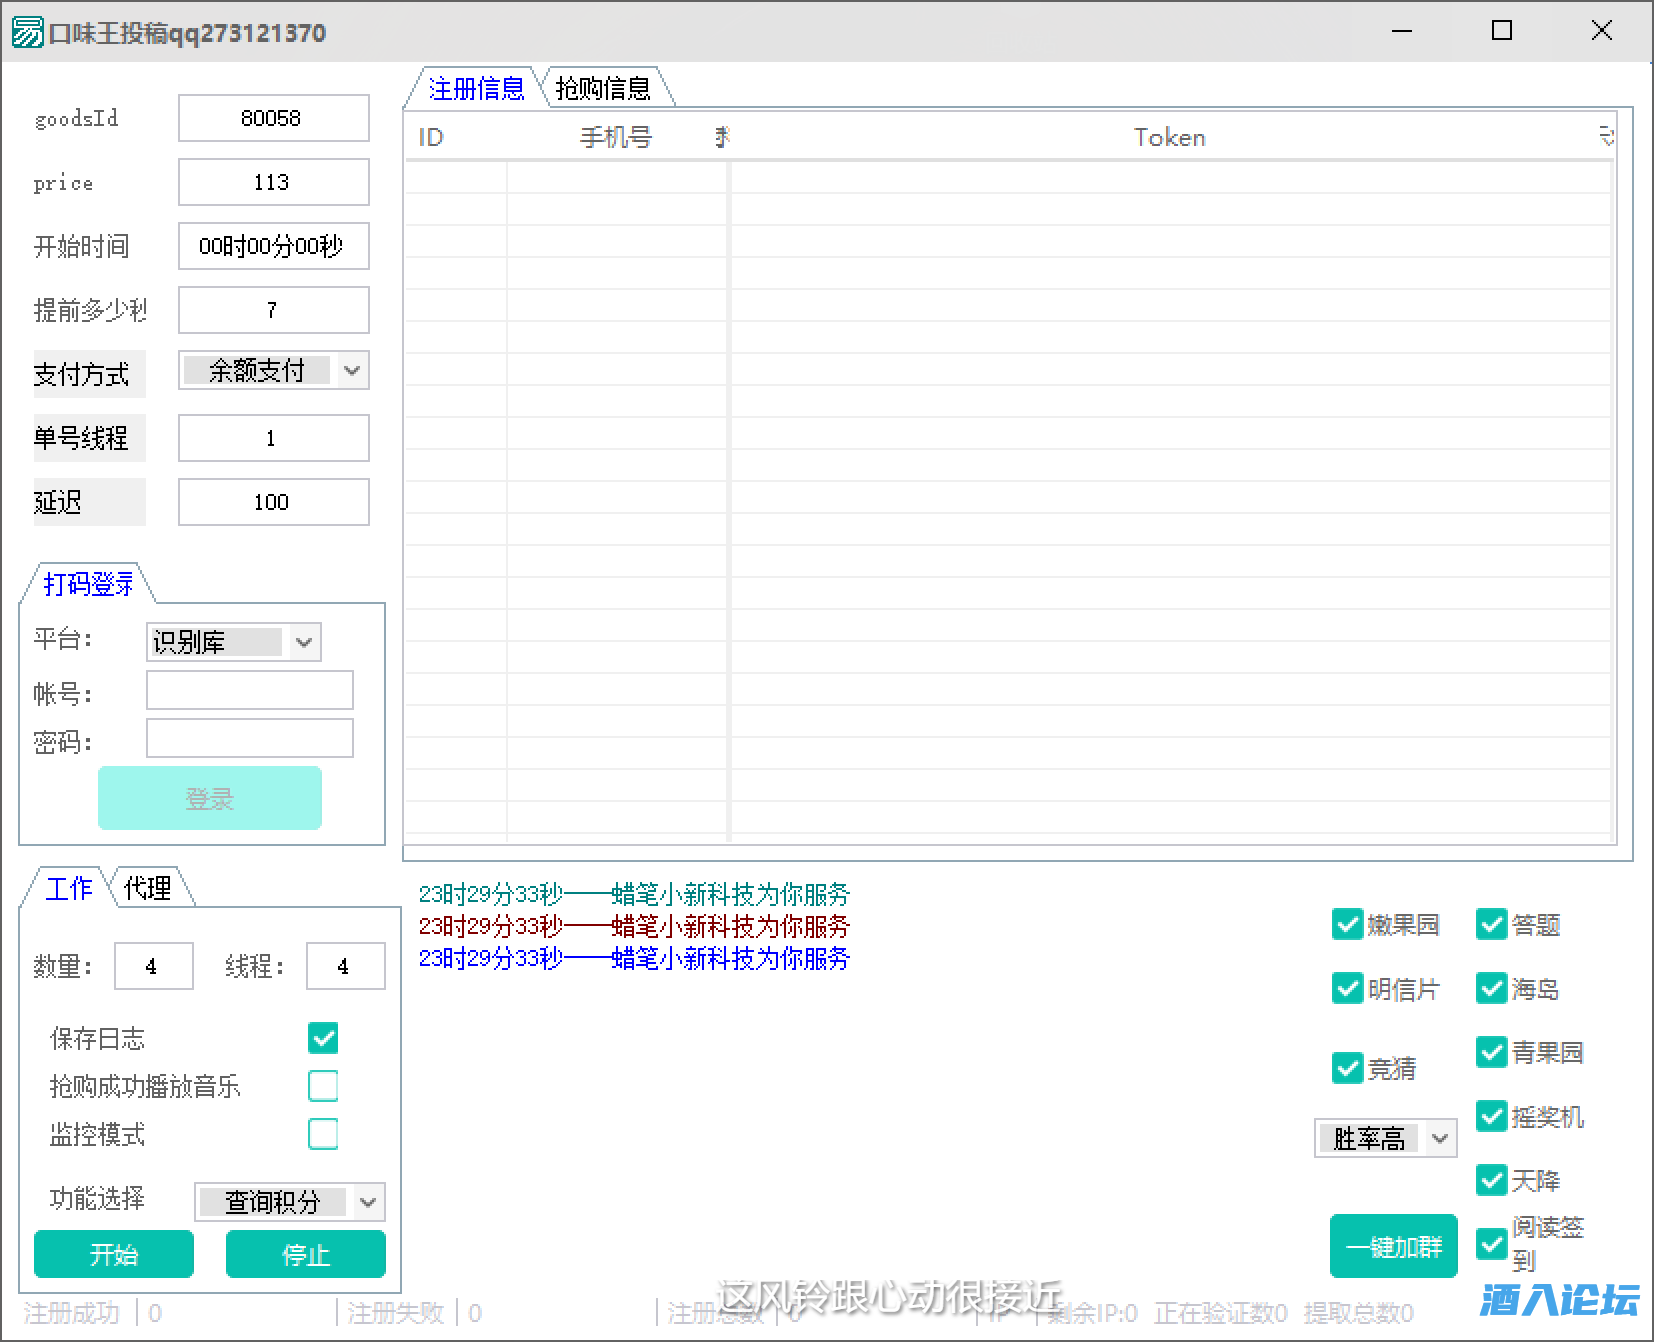Enable the 监控模式 checkbox

point(323,1134)
